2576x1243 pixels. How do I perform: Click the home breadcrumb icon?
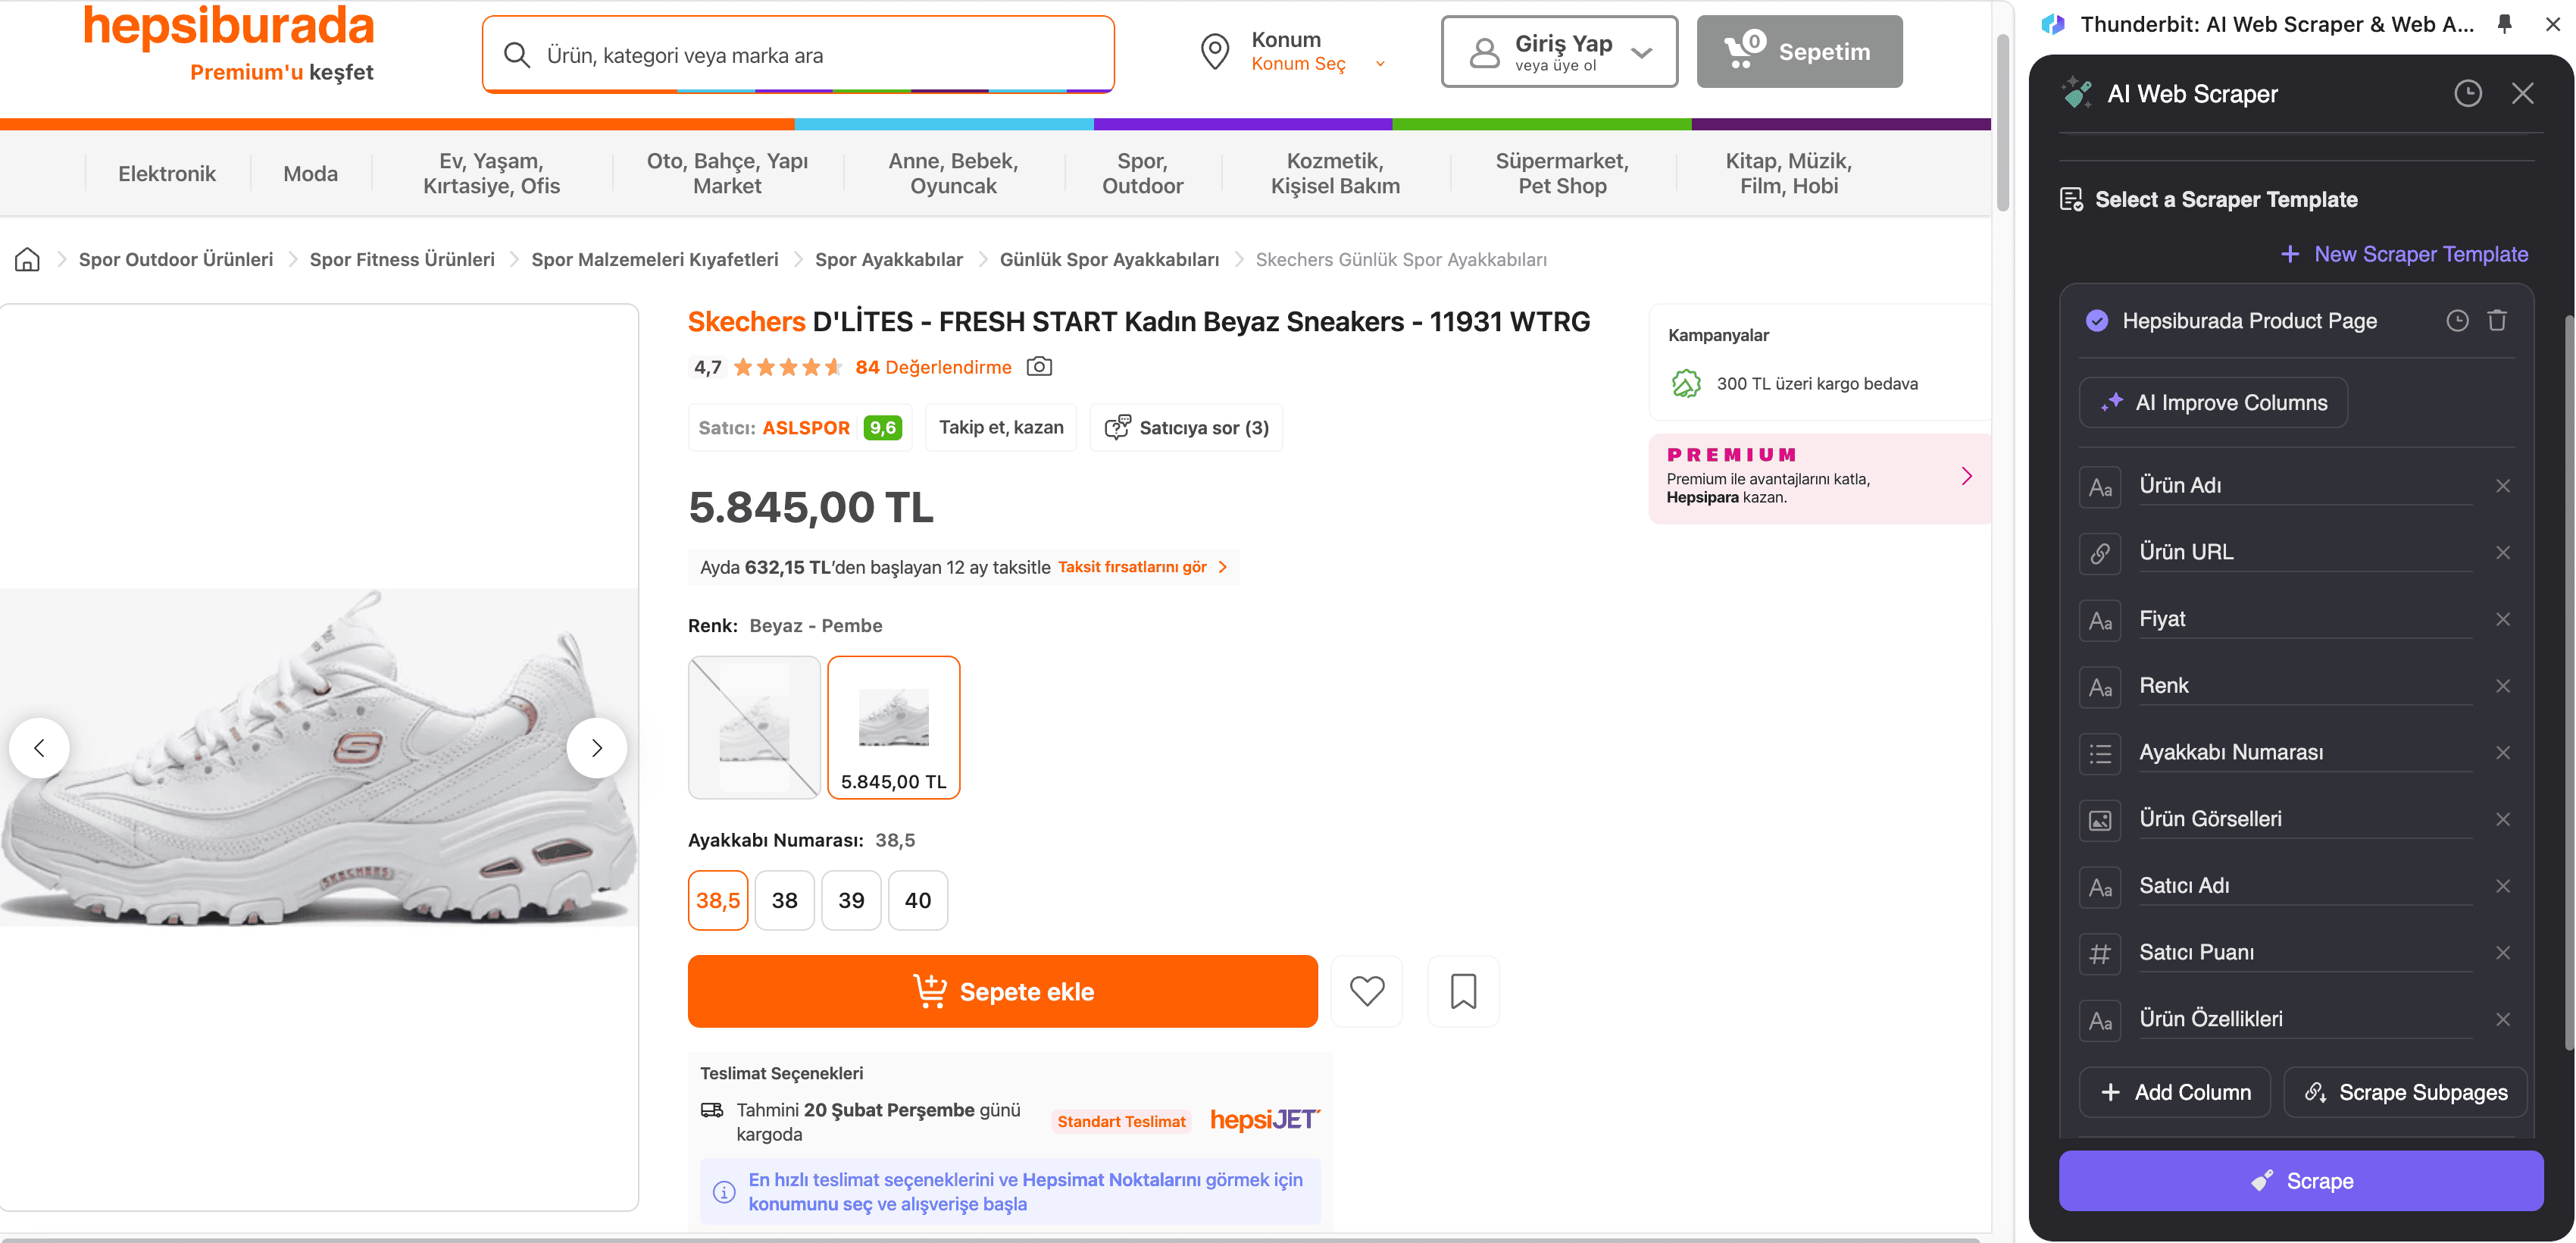click(27, 260)
